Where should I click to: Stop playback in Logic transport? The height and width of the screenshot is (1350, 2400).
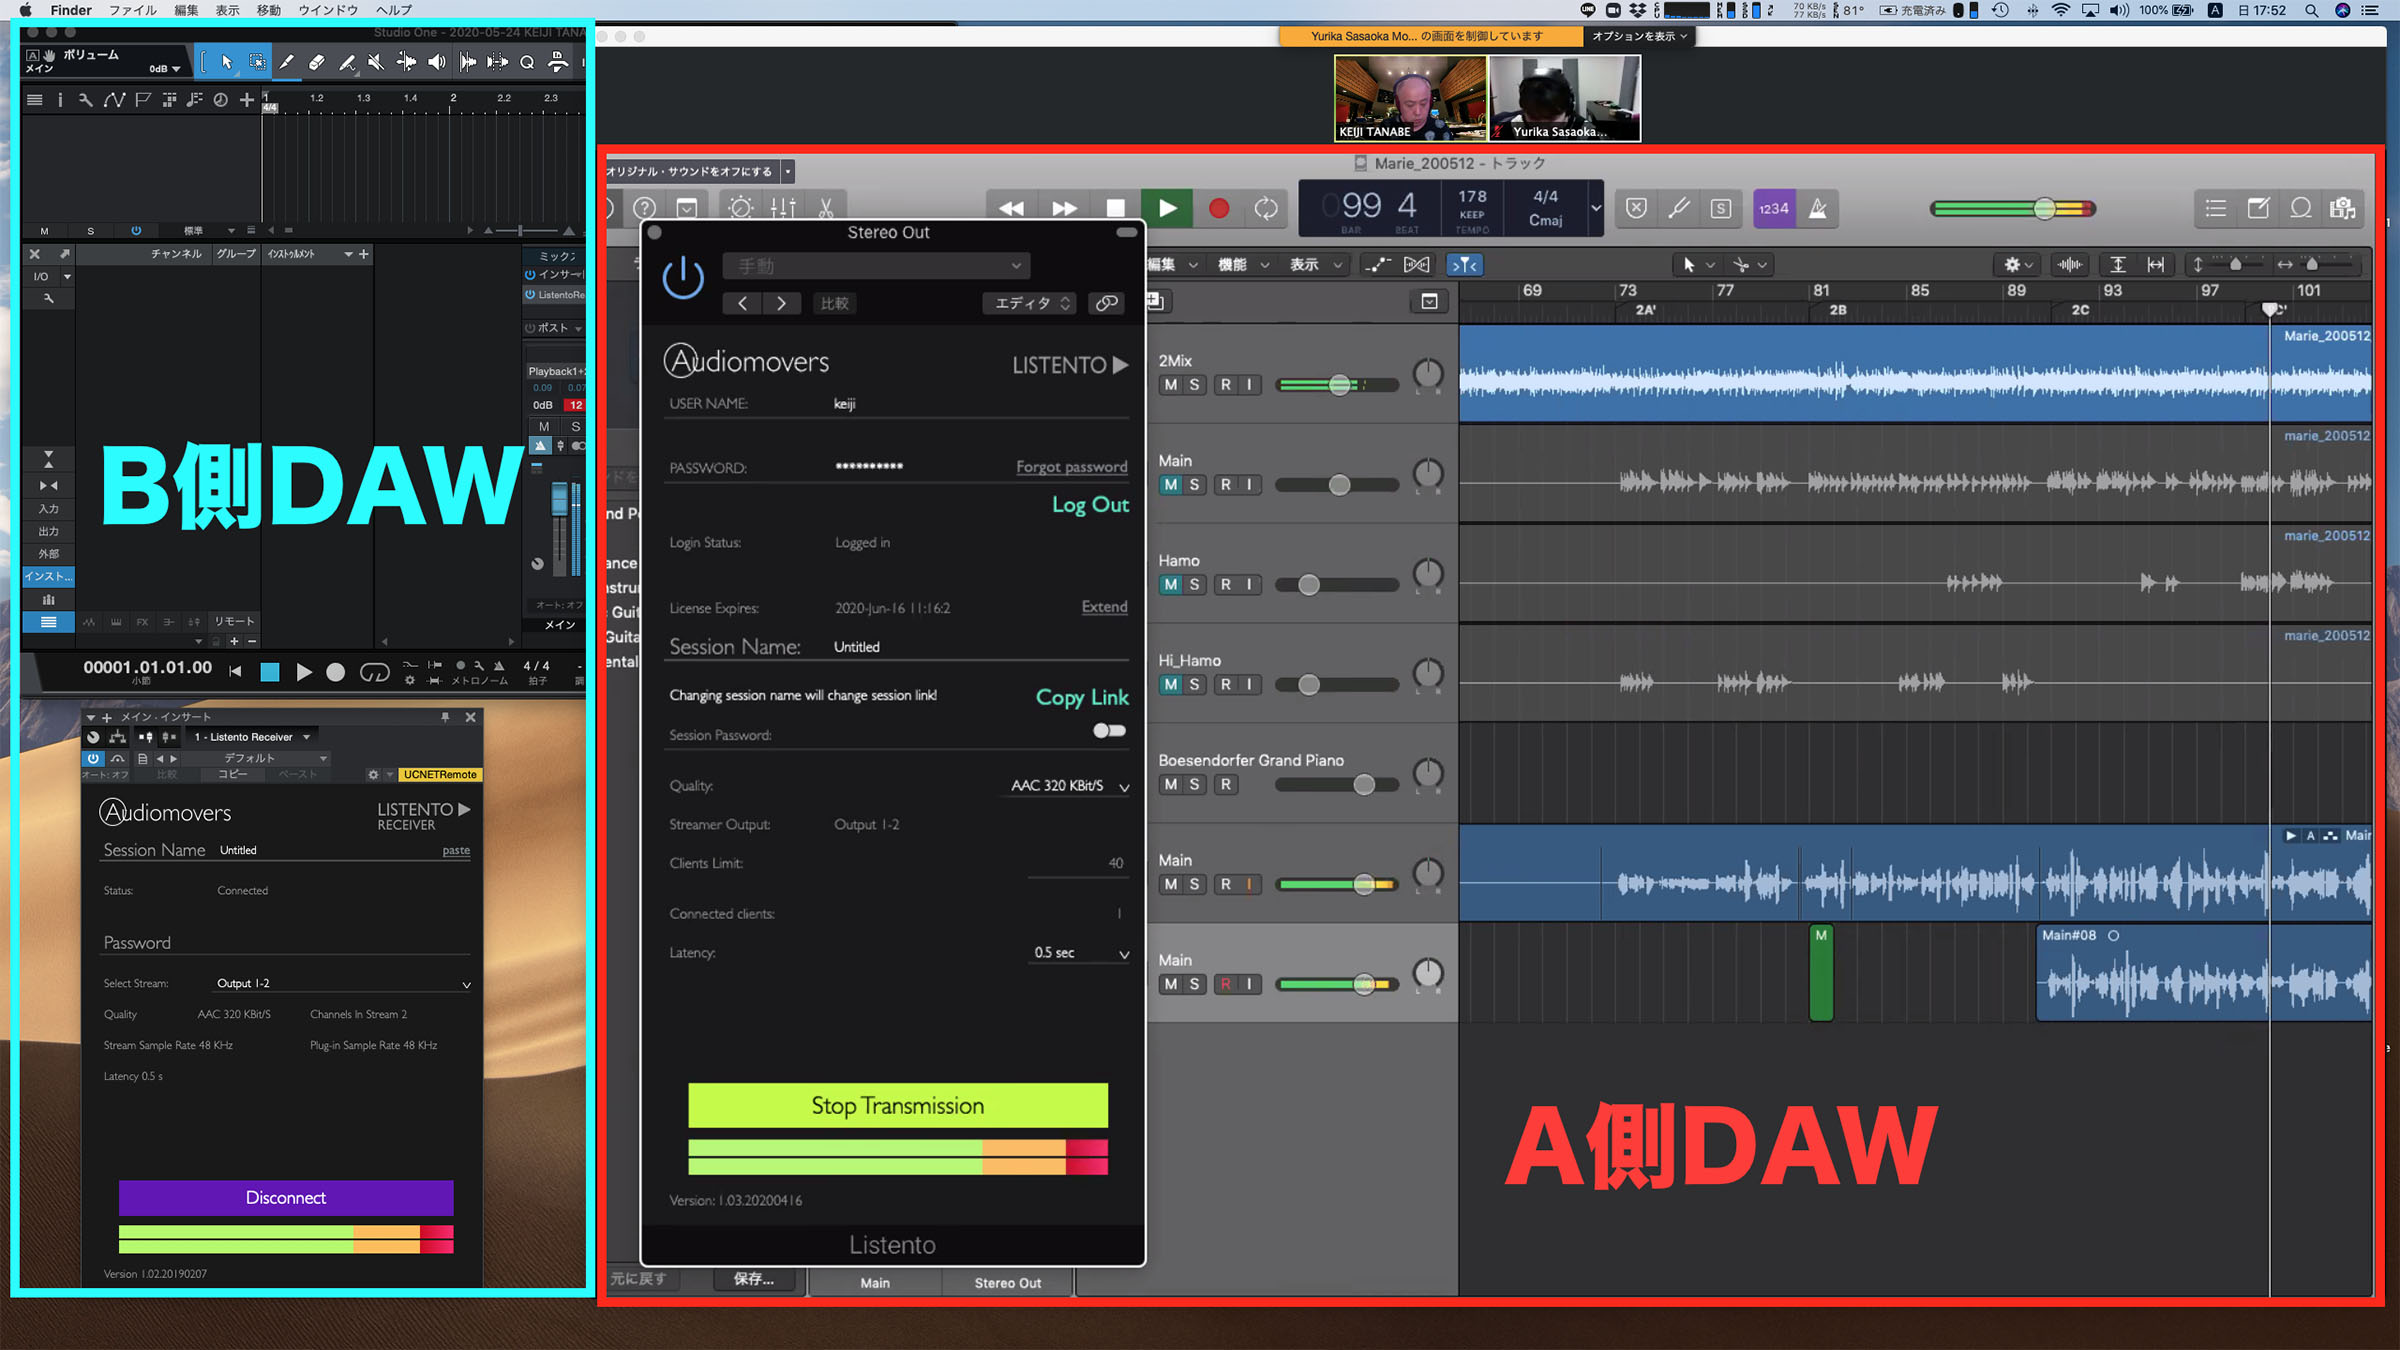(1116, 208)
